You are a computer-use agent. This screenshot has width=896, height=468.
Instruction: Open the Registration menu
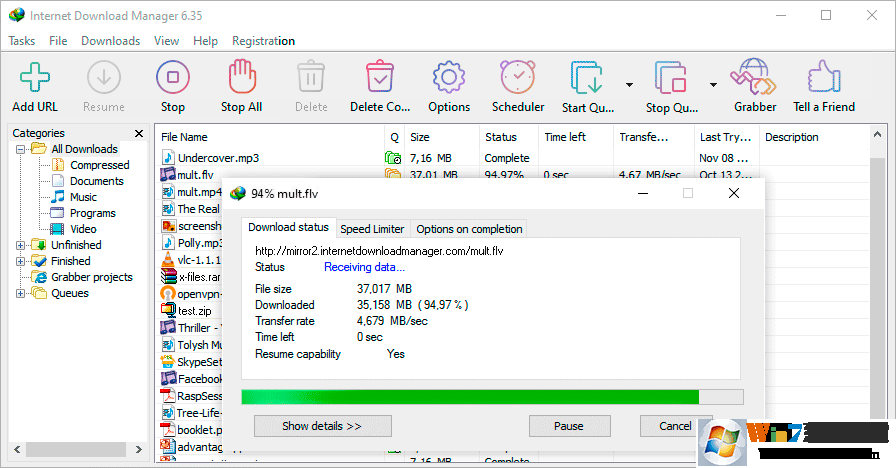pos(263,41)
